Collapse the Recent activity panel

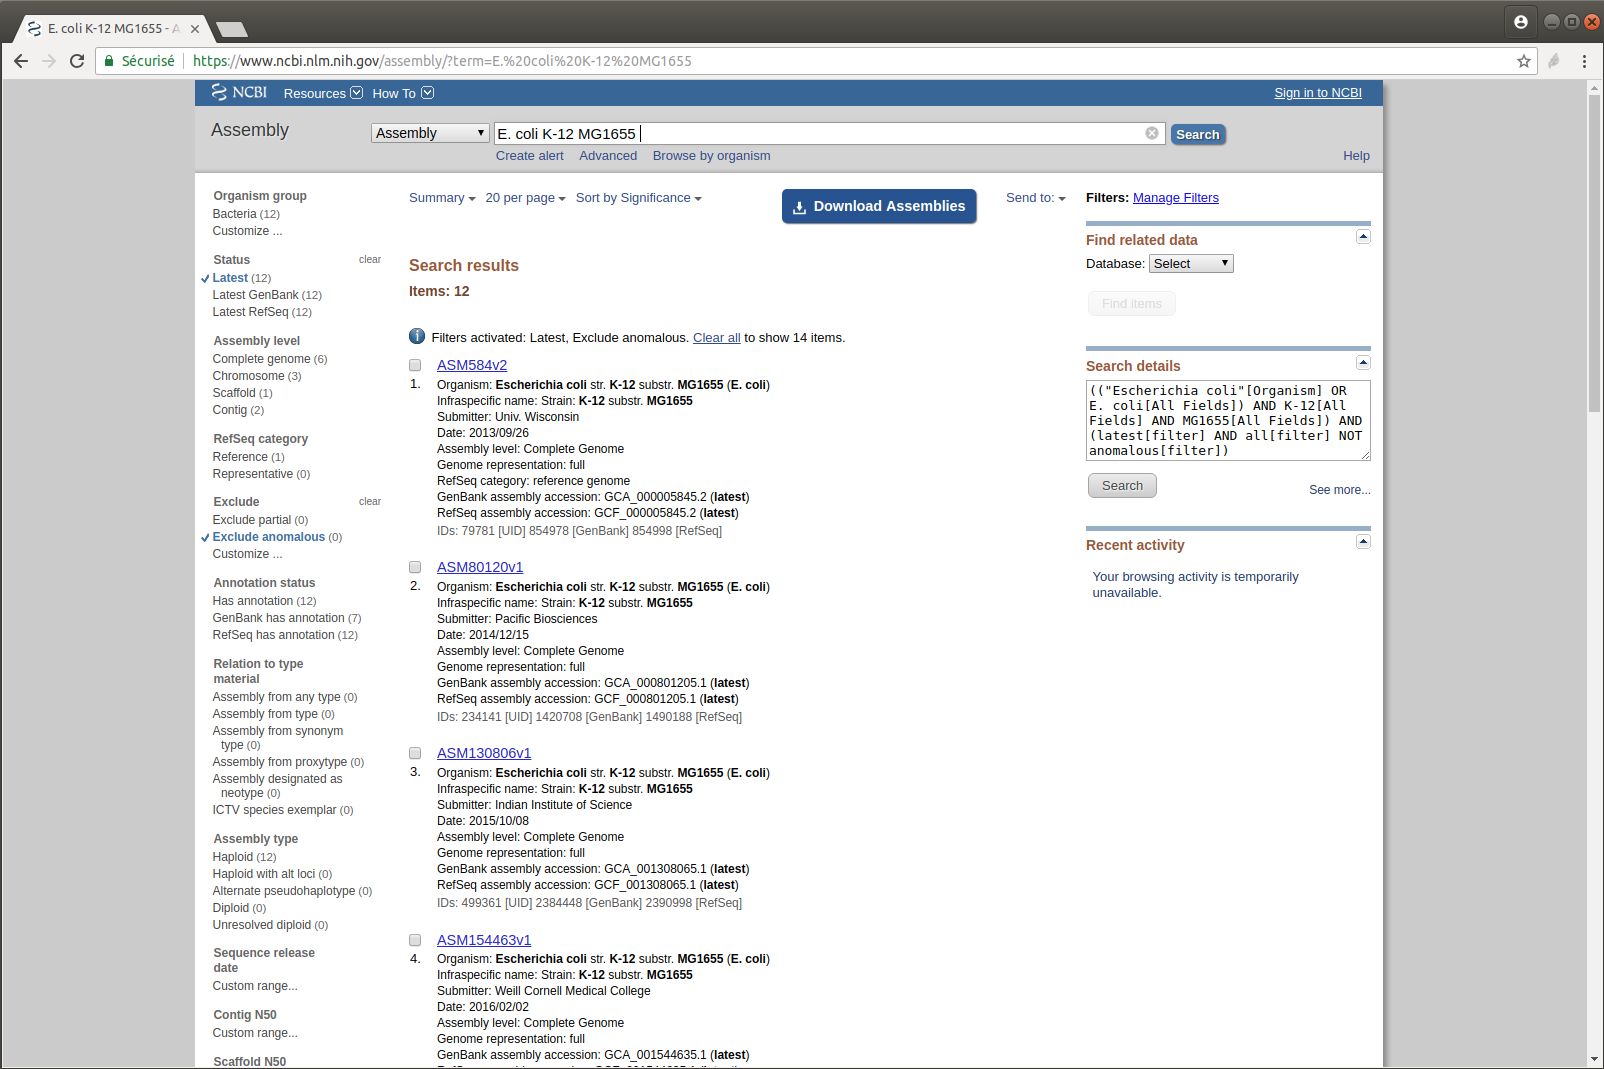click(x=1363, y=542)
